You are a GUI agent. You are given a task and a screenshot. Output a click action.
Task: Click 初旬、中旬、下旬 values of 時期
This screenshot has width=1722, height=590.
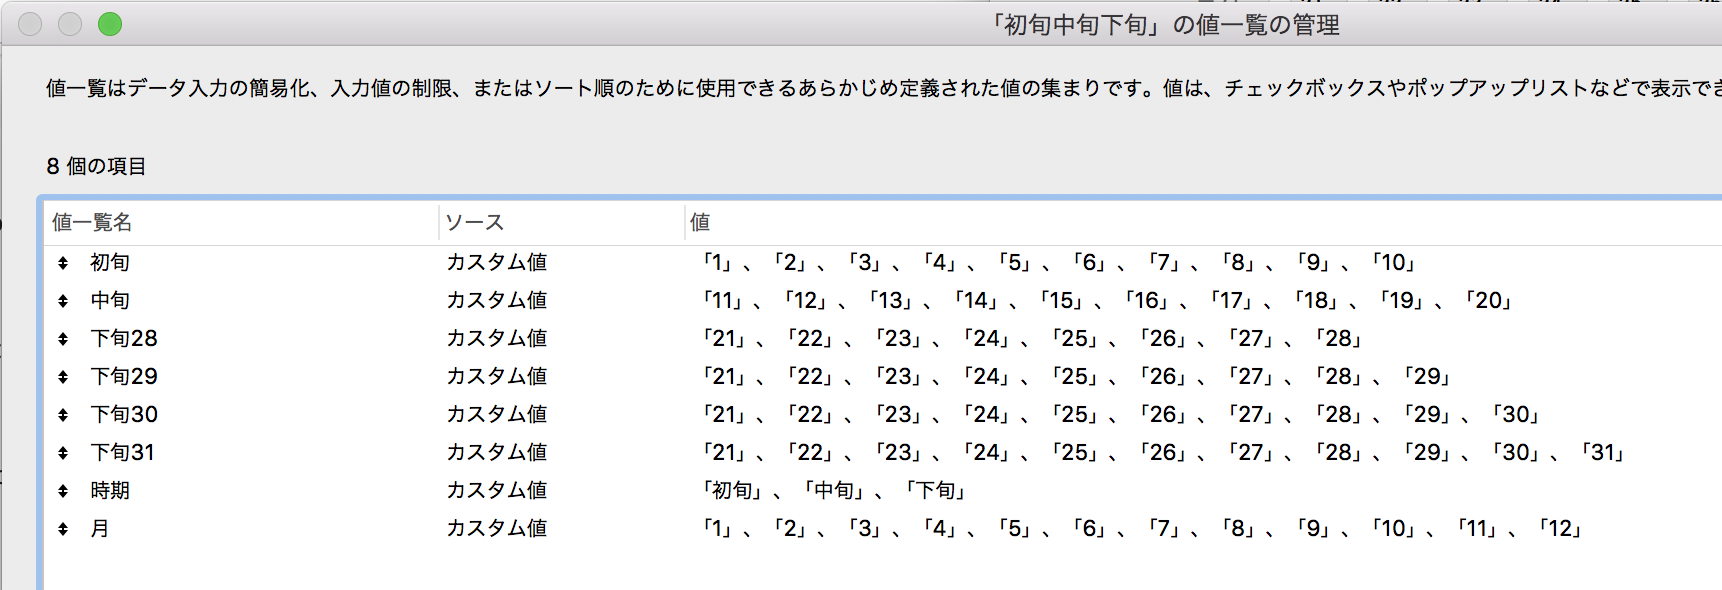(x=835, y=490)
